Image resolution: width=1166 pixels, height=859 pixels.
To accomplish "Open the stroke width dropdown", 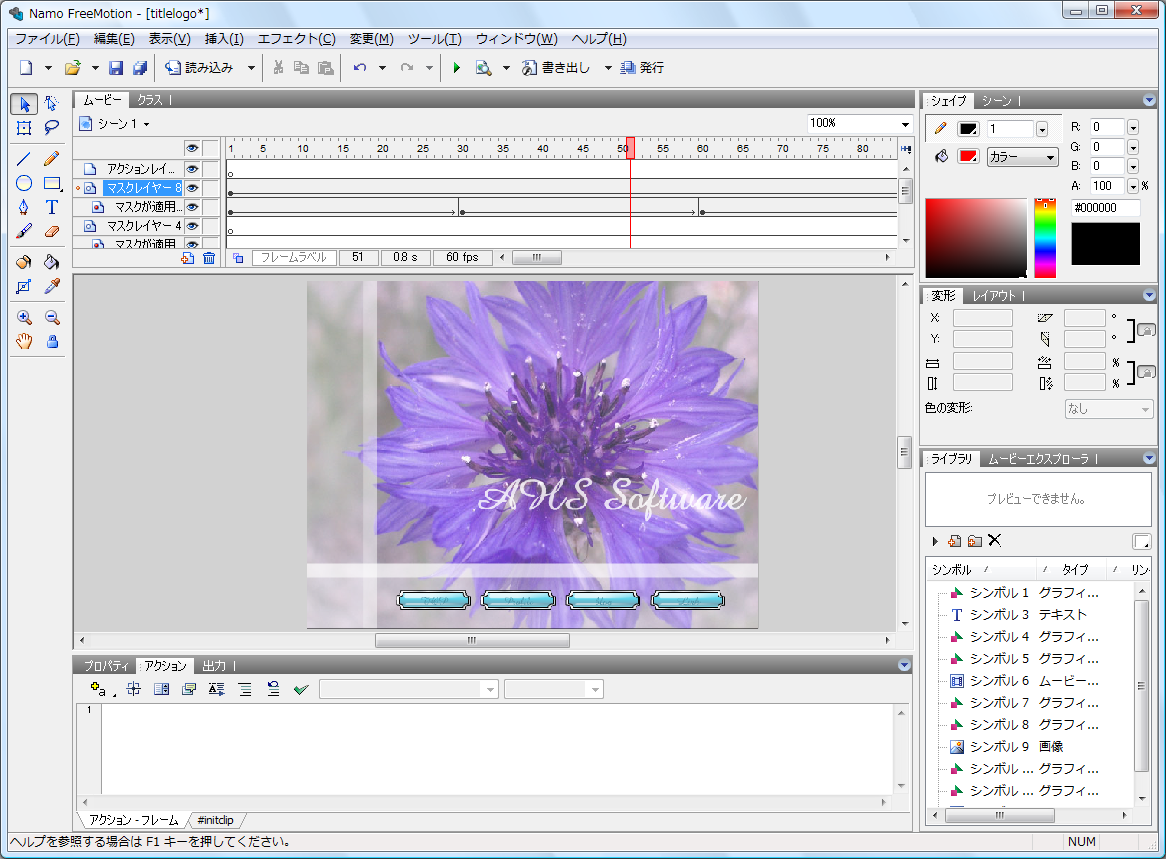I will [x=1042, y=129].
